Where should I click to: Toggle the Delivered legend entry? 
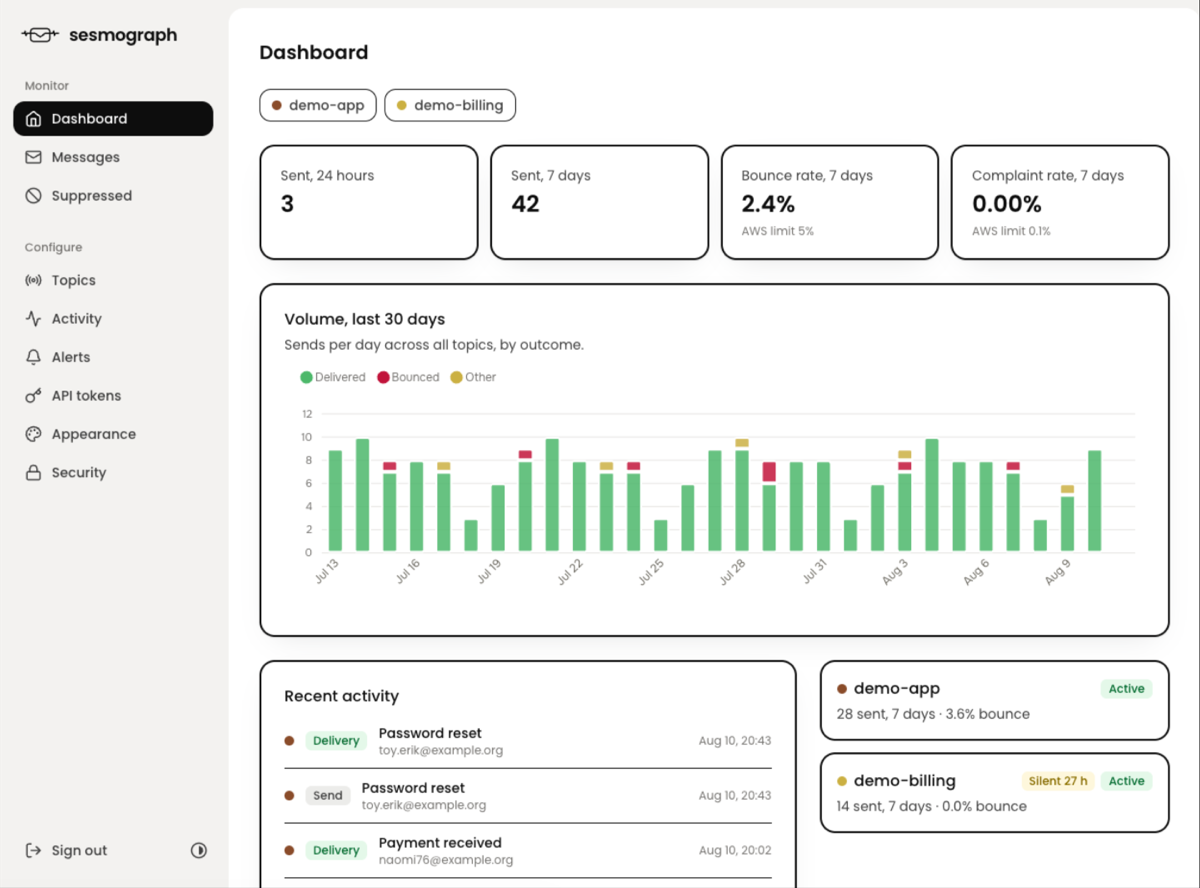tap(333, 377)
